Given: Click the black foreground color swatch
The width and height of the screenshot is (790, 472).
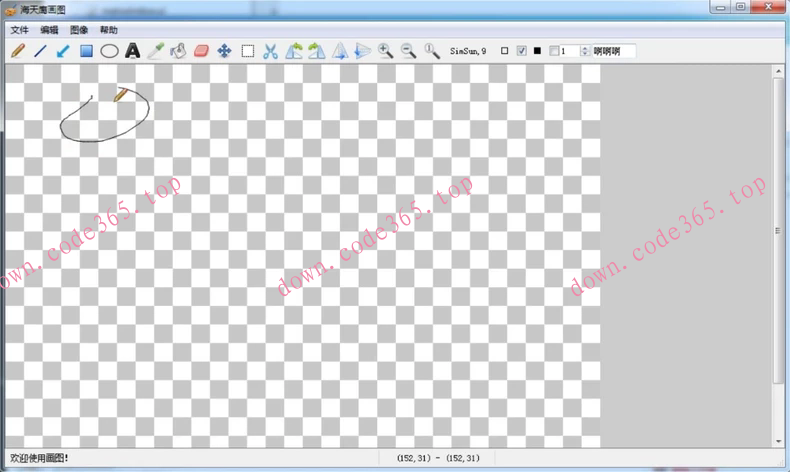Looking at the screenshot, I should tap(537, 51).
